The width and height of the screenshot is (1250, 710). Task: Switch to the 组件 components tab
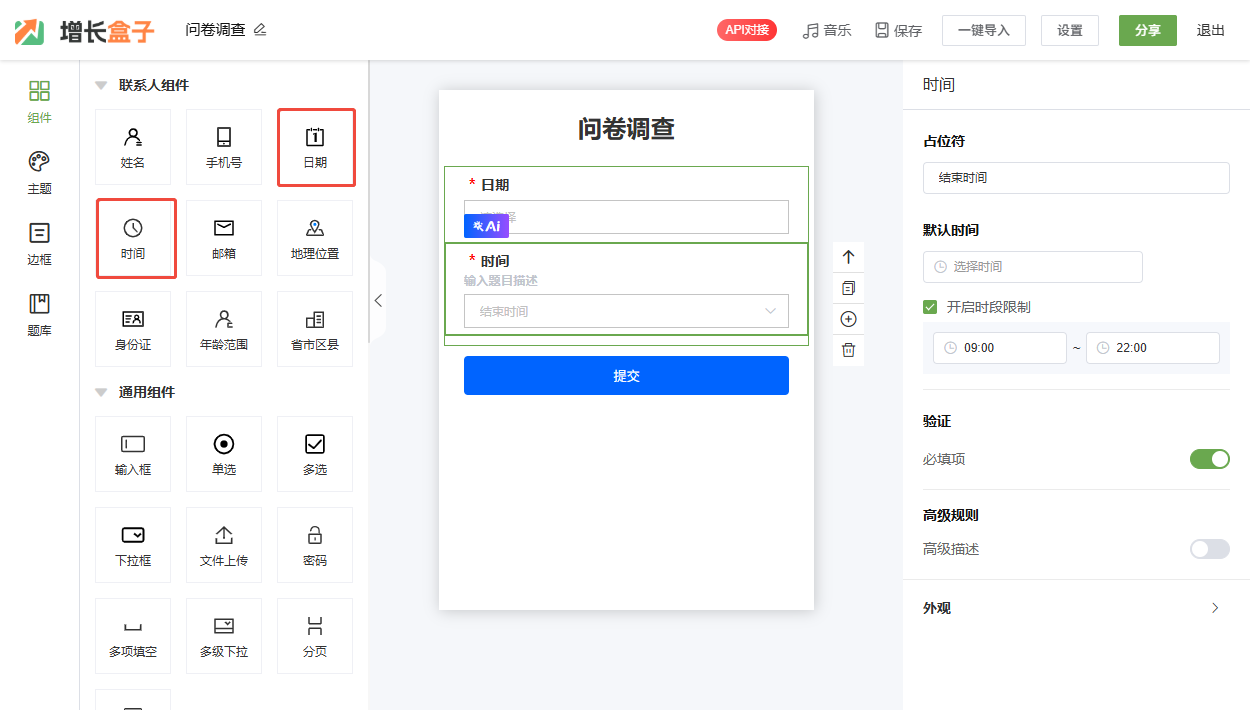(x=40, y=103)
